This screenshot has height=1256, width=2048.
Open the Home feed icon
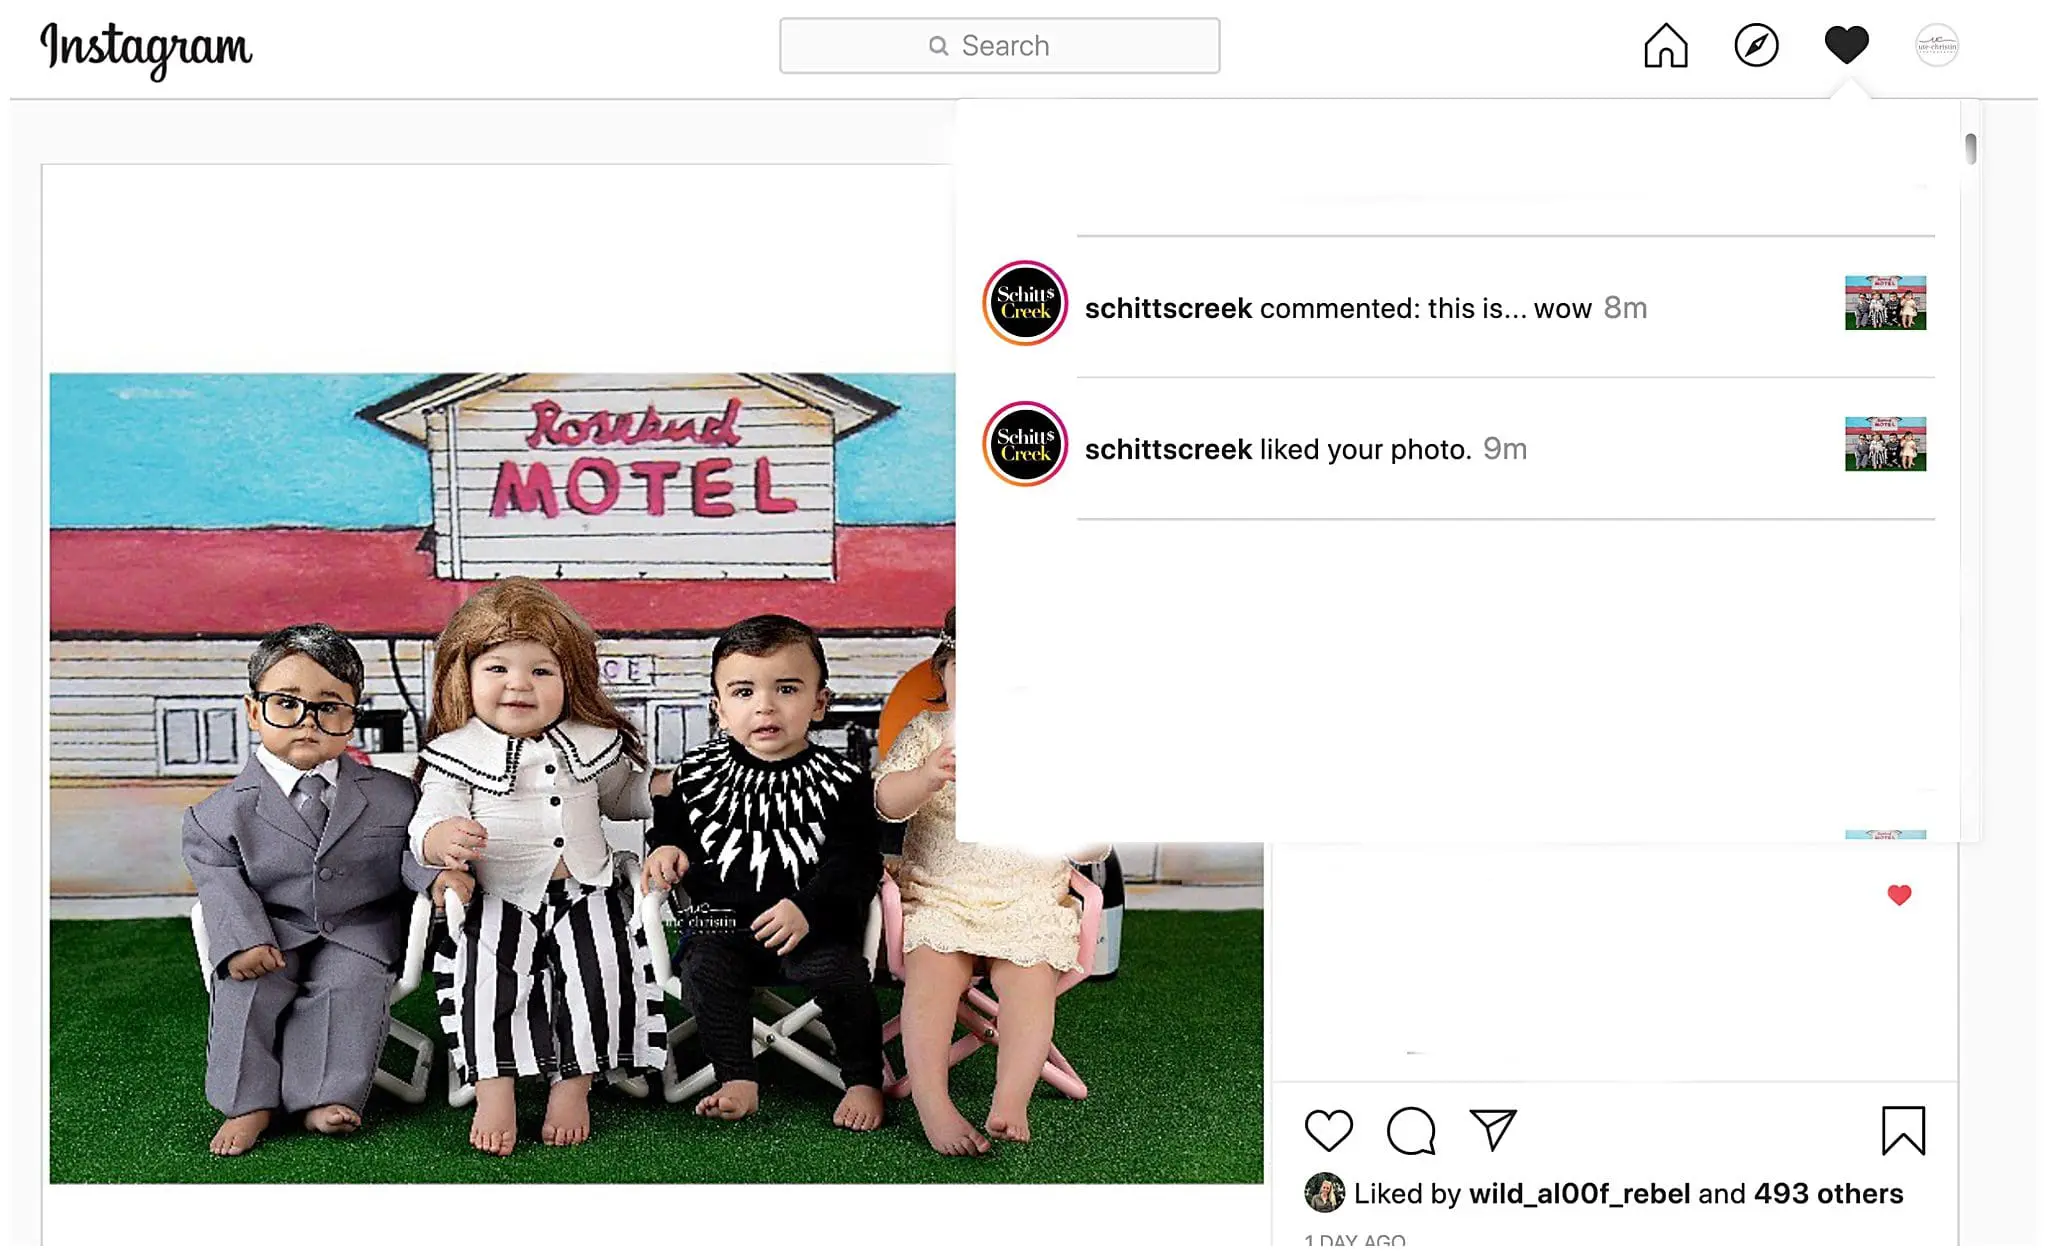coord(1665,45)
